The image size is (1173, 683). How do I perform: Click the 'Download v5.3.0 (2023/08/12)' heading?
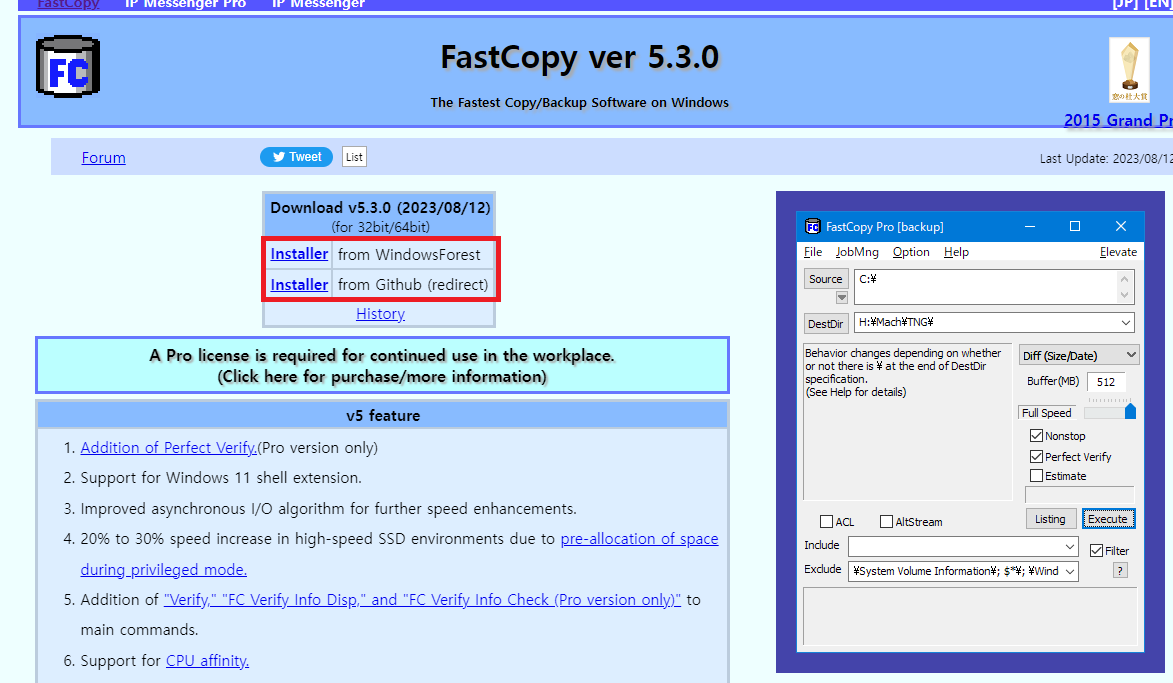pos(380,208)
